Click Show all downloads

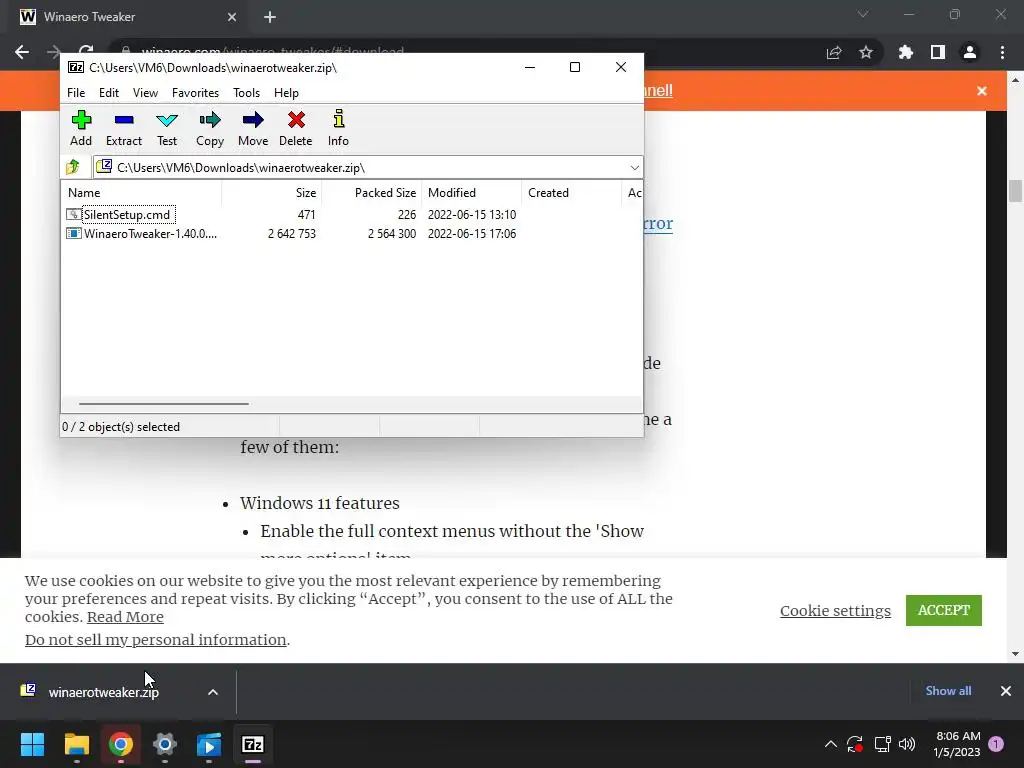[x=948, y=690]
